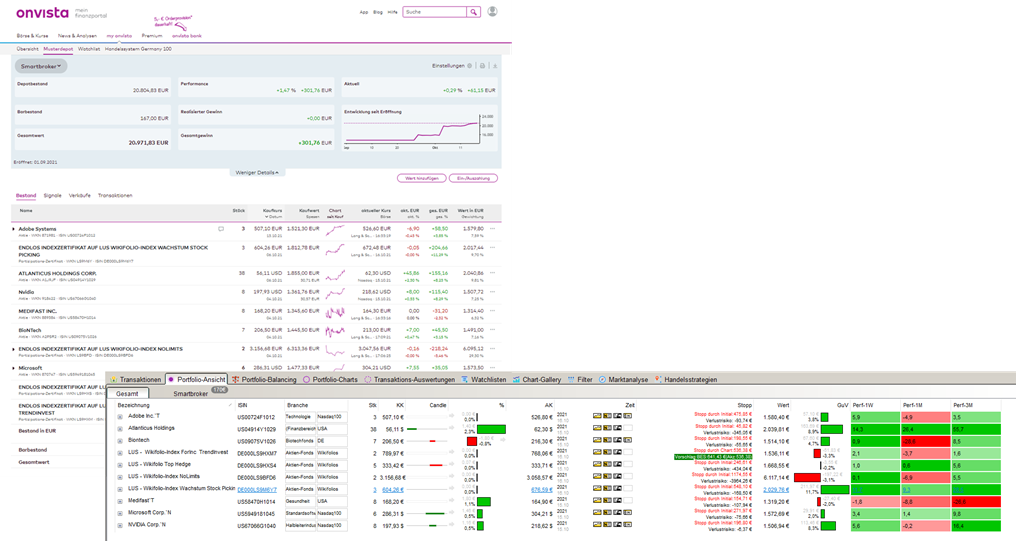
Task: Click the 2.029,76 € Wert link
Action: (776, 490)
